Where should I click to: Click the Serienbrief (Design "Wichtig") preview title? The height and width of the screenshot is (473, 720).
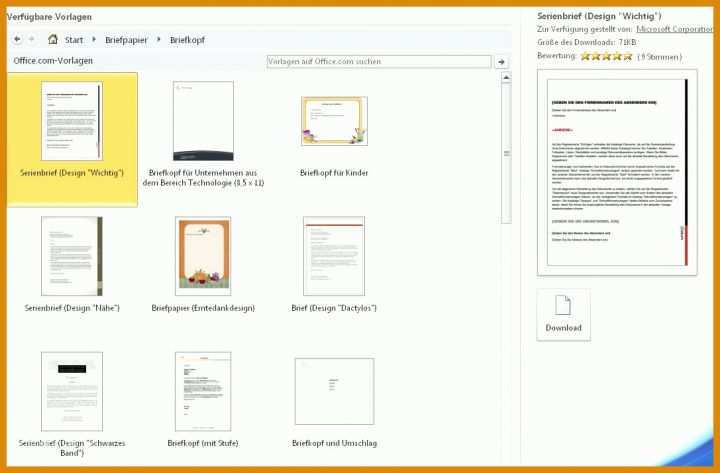pos(599,16)
